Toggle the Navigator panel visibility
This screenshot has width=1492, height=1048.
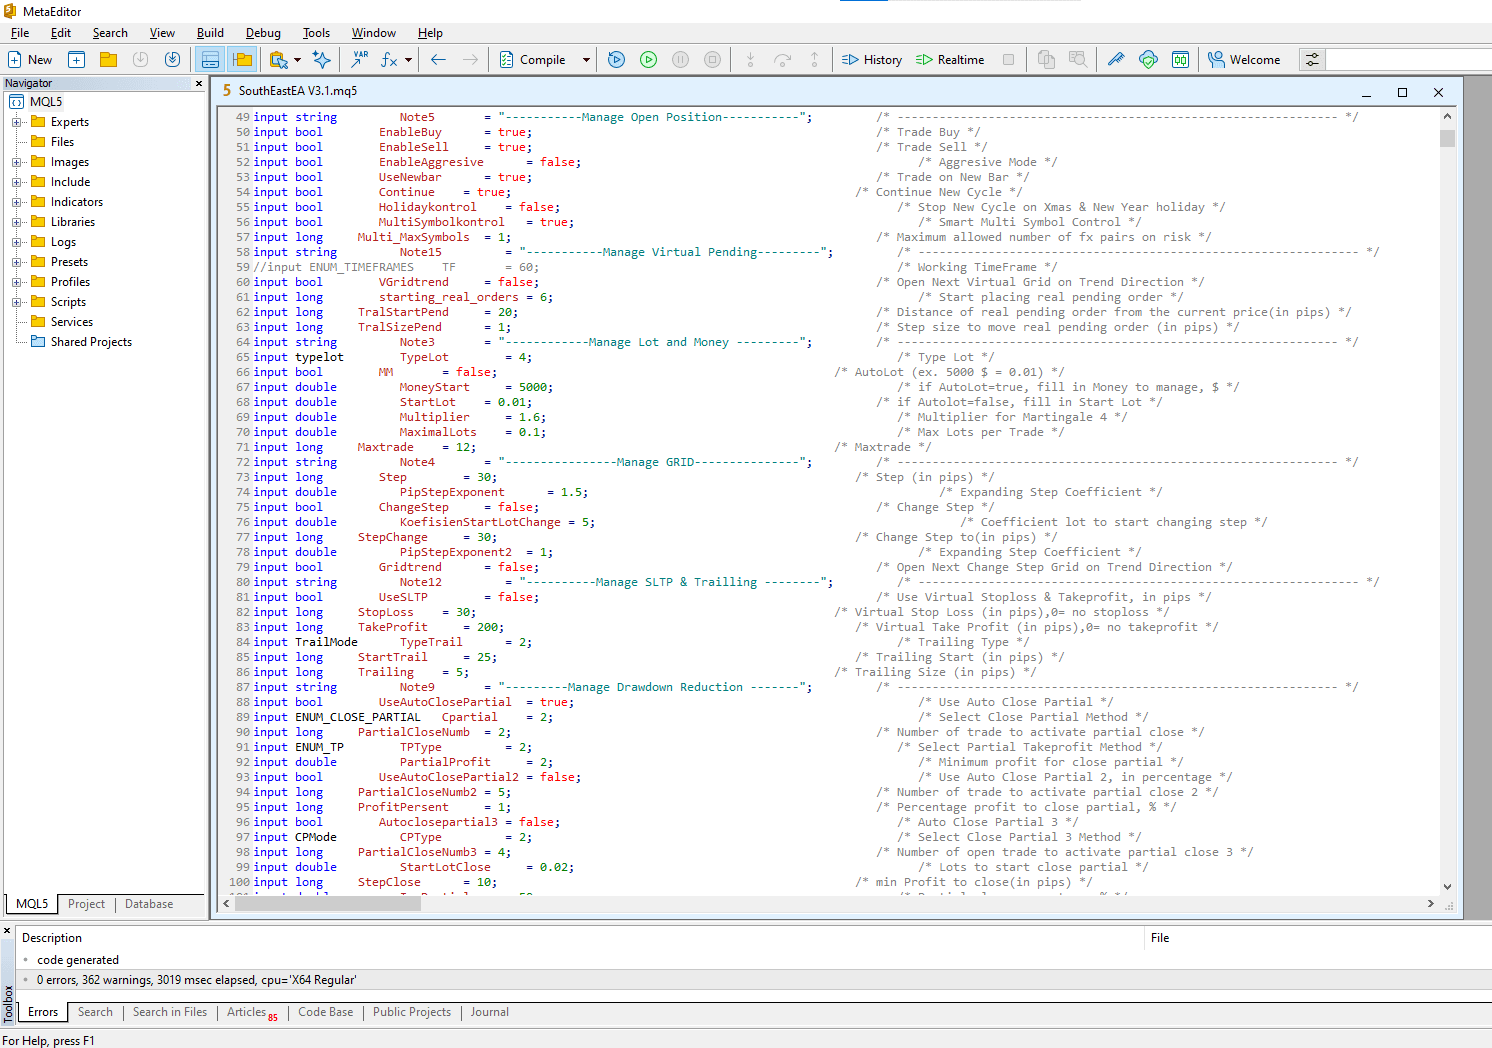(x=241, y=60)
